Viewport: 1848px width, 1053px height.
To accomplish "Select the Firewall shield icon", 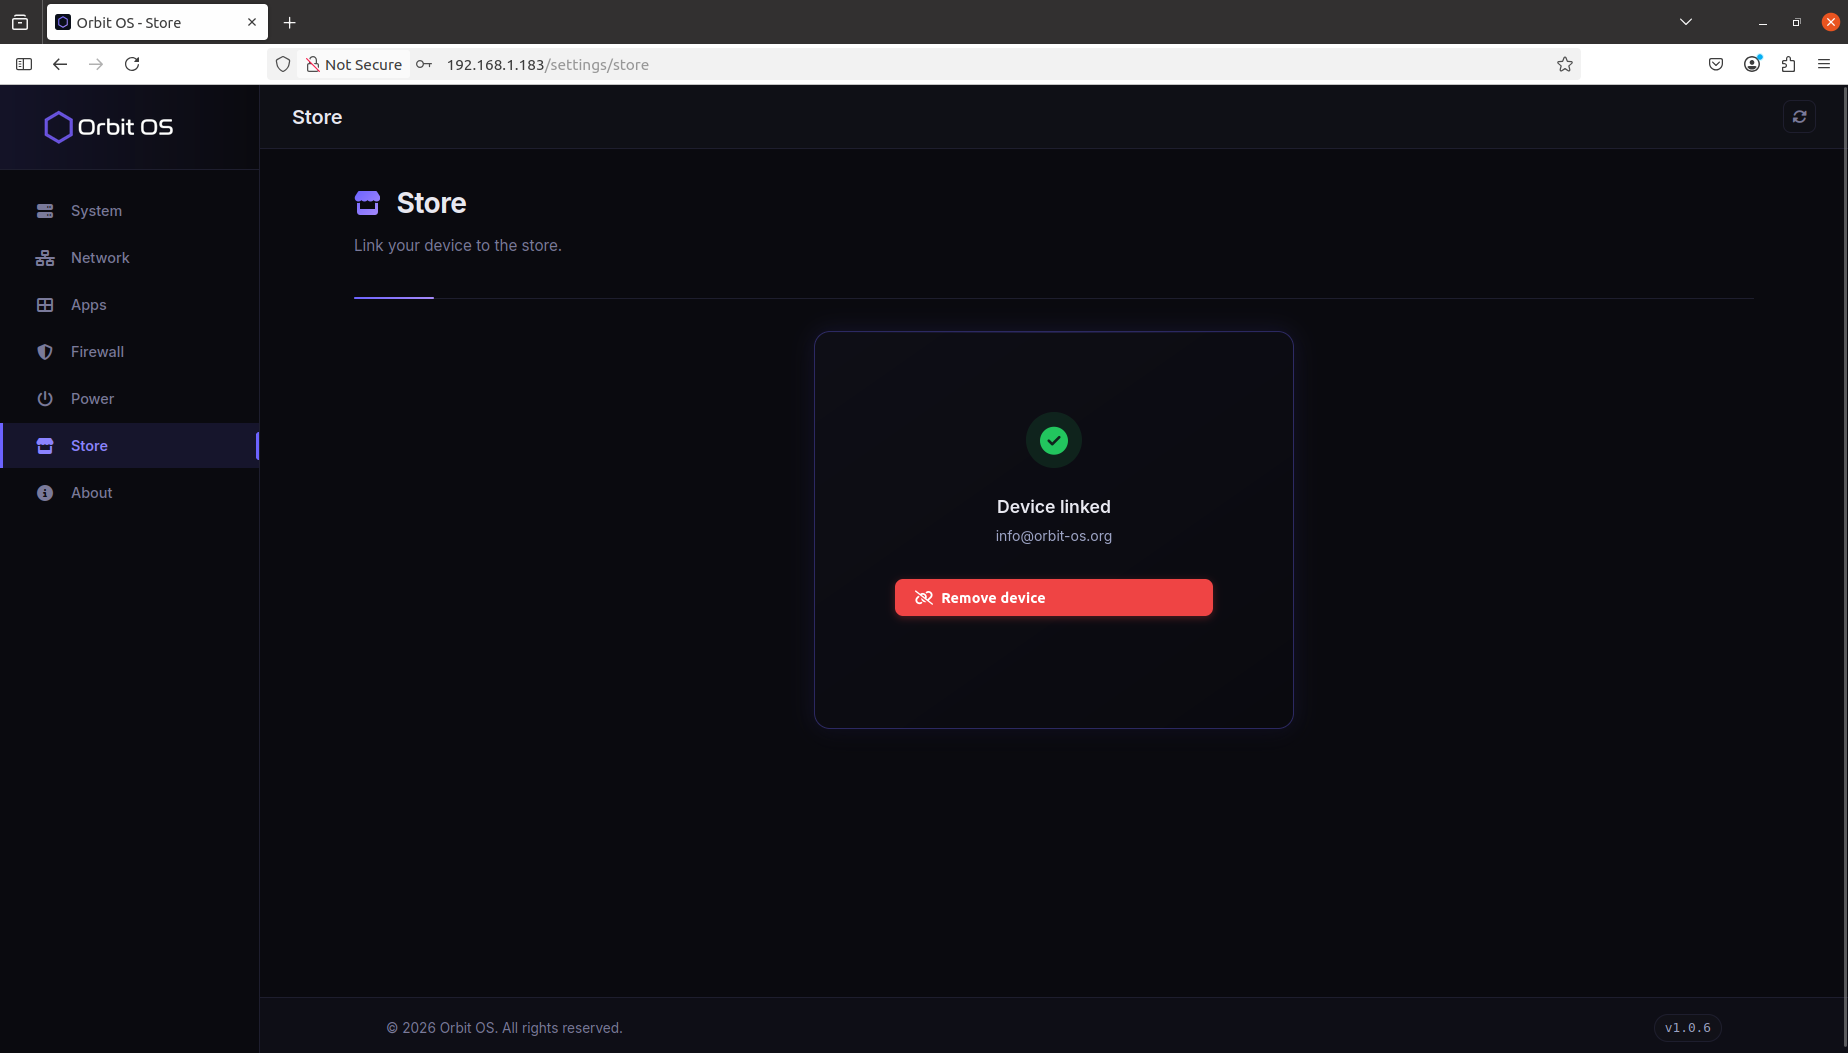I will [45, 351].
